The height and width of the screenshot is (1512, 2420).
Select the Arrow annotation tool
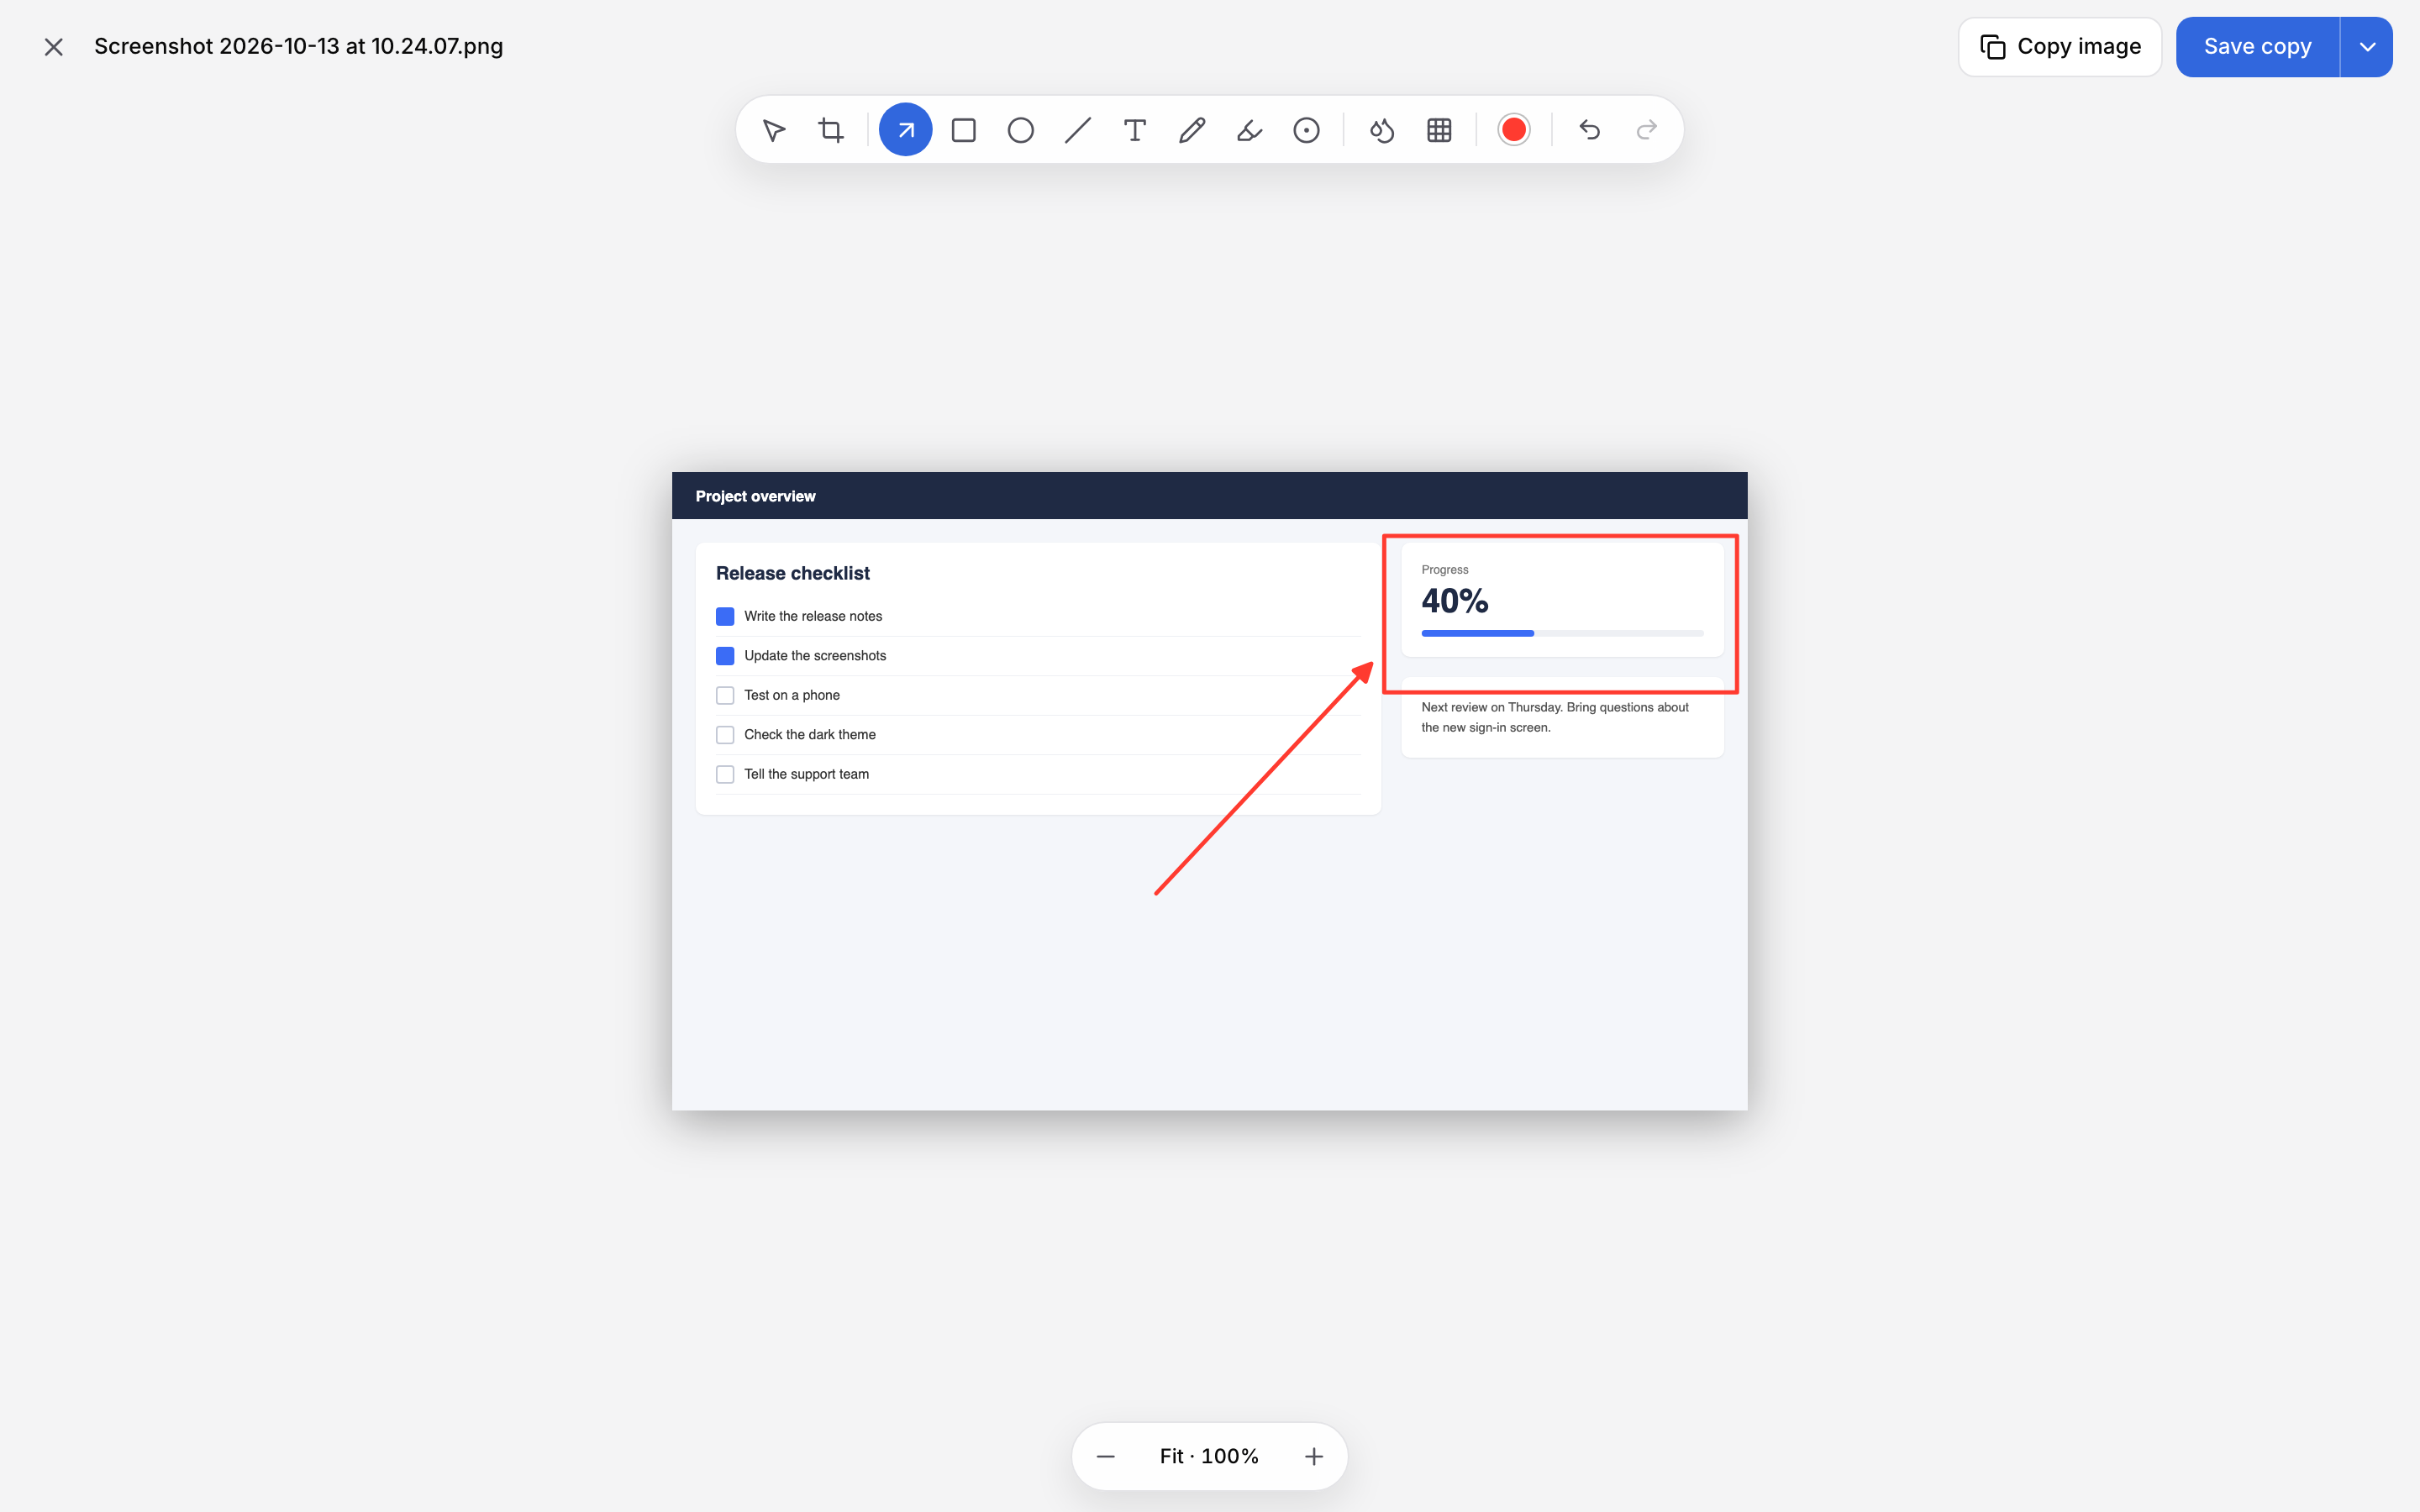coord(905,130)
